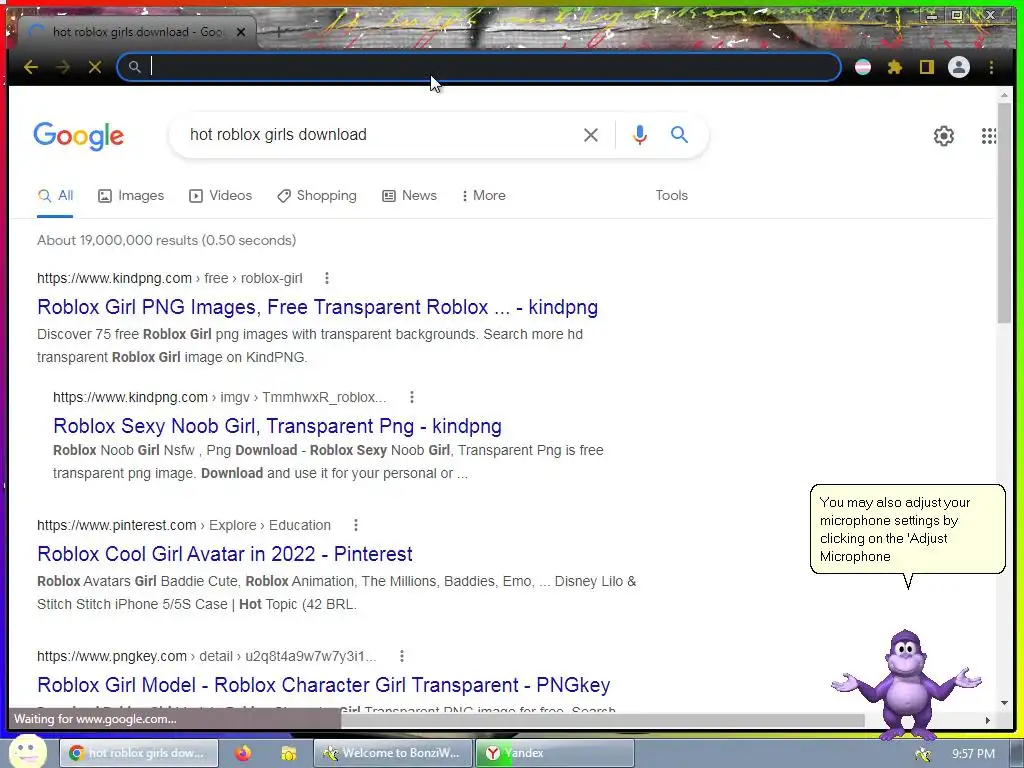Start voice search with microphone icon

pos(640,135)
